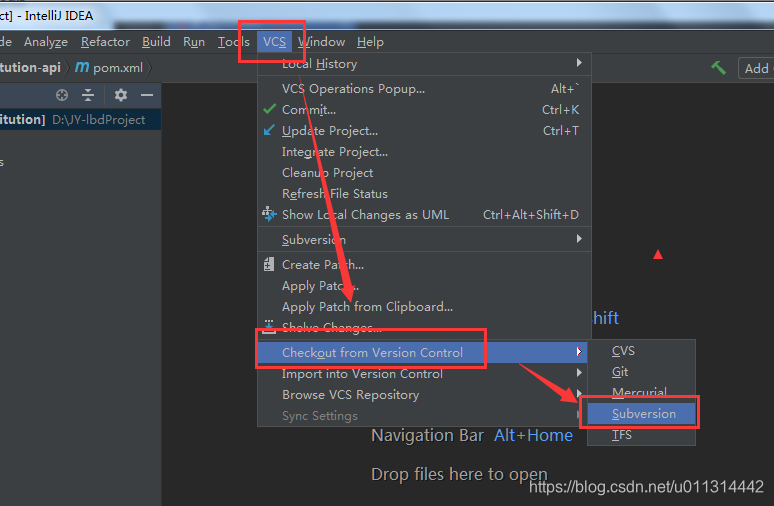Viewport: 774px width, 506px height.
Task: Click the blue arrow icon beside Update Project
Action: click(269, 130)
